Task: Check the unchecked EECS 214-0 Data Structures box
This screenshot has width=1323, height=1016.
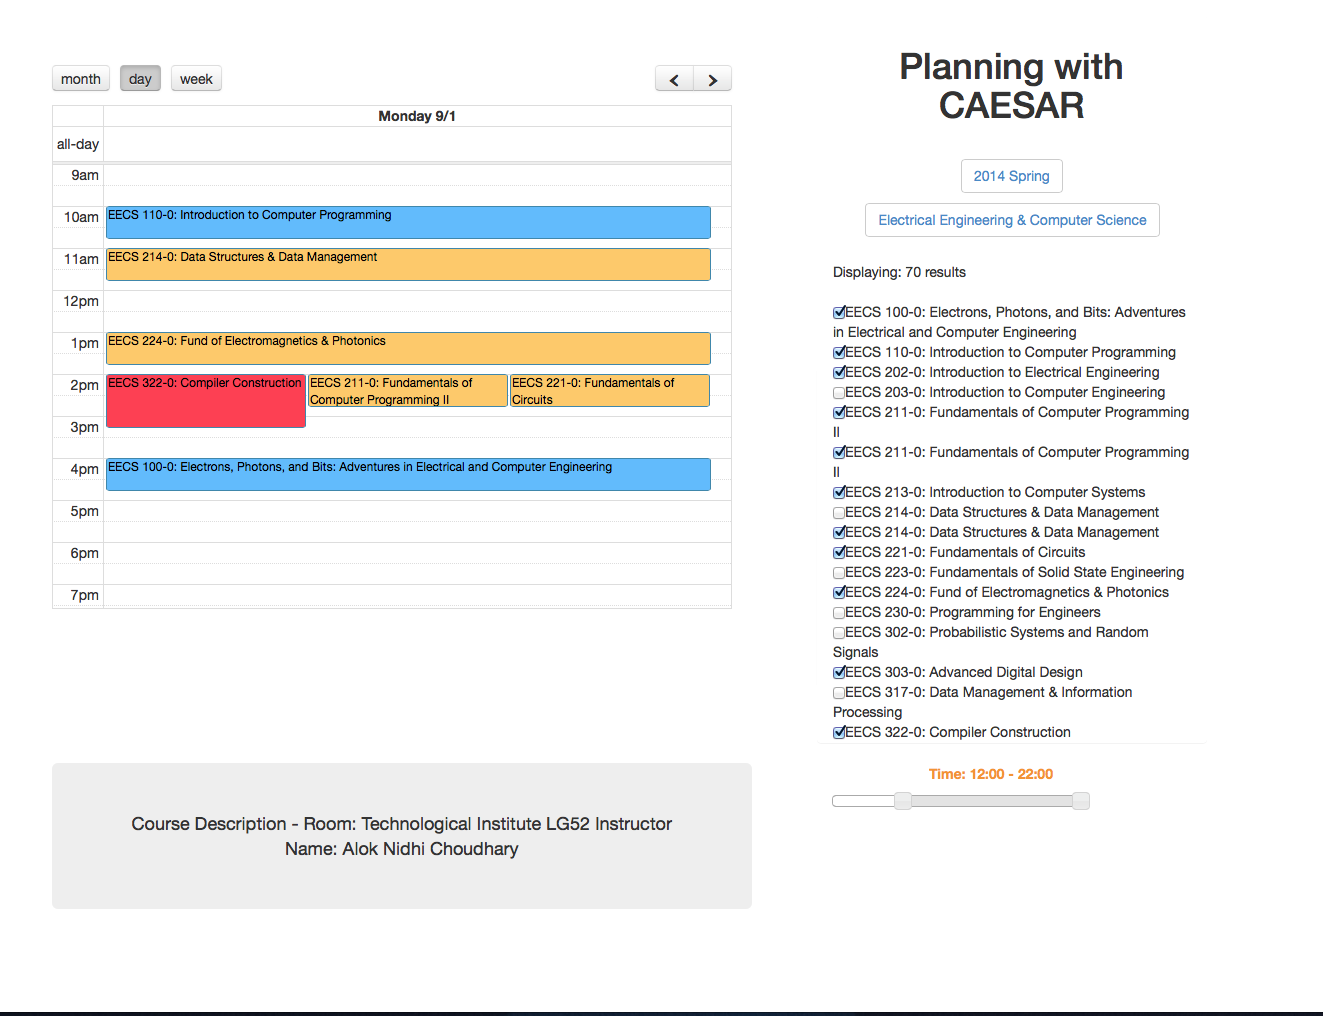Action: point(839,512)
